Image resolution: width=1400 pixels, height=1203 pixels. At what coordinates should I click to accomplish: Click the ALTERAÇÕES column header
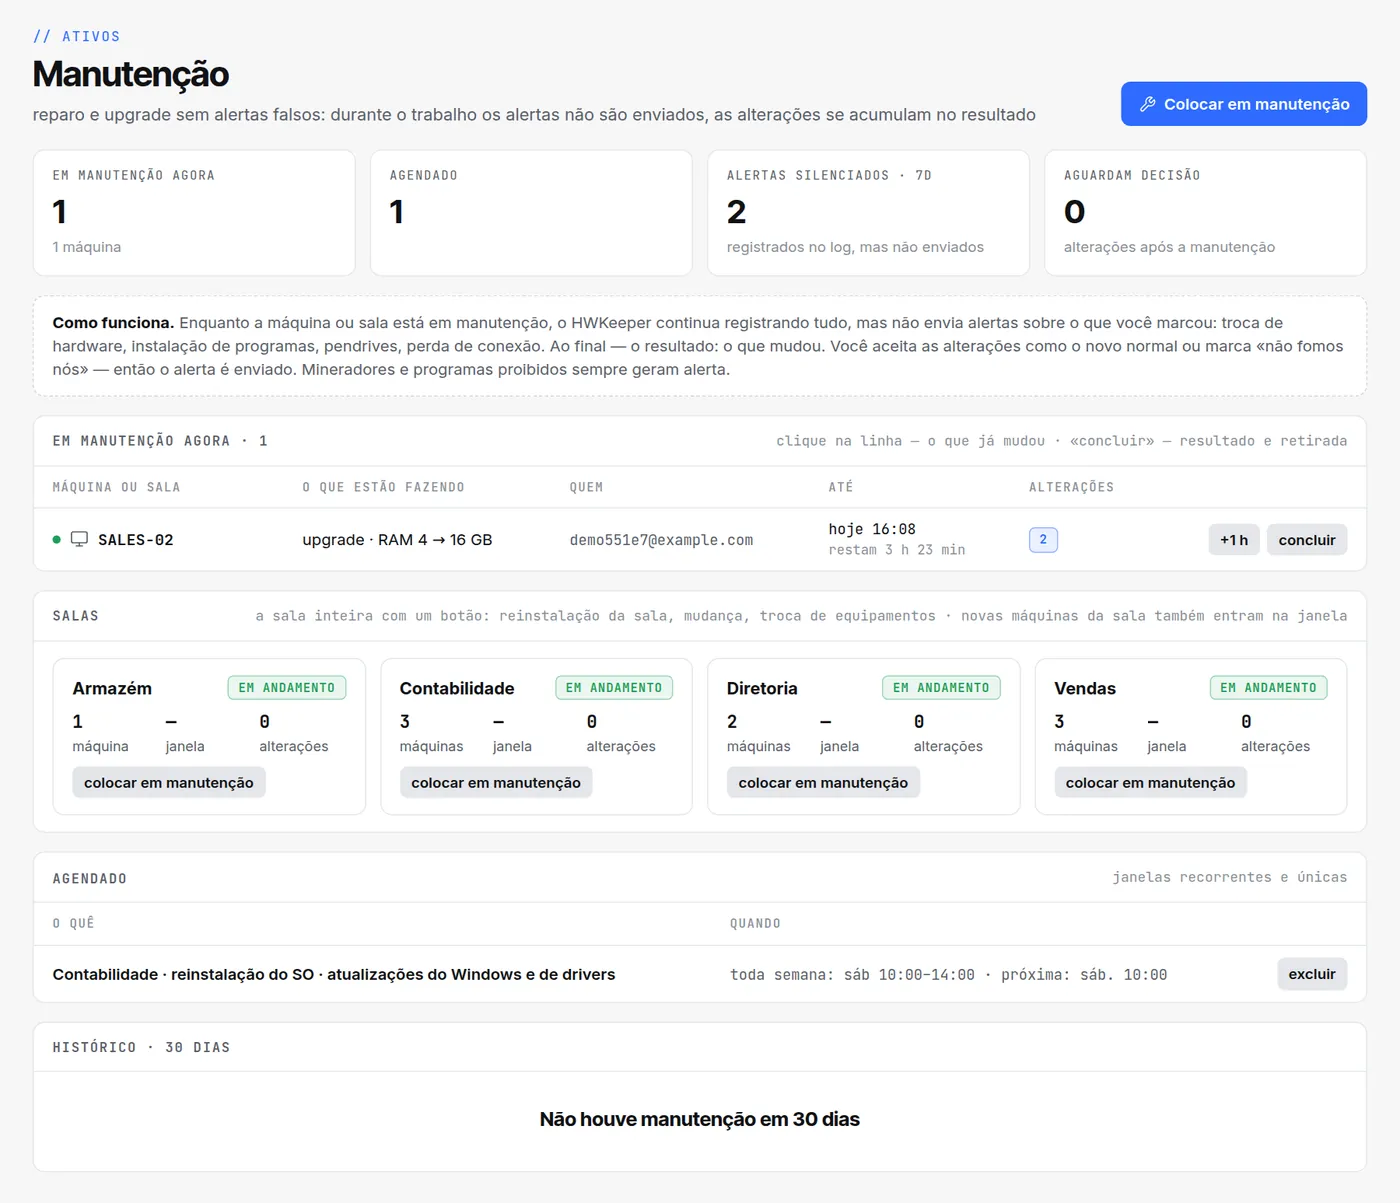click(1071, 487)
